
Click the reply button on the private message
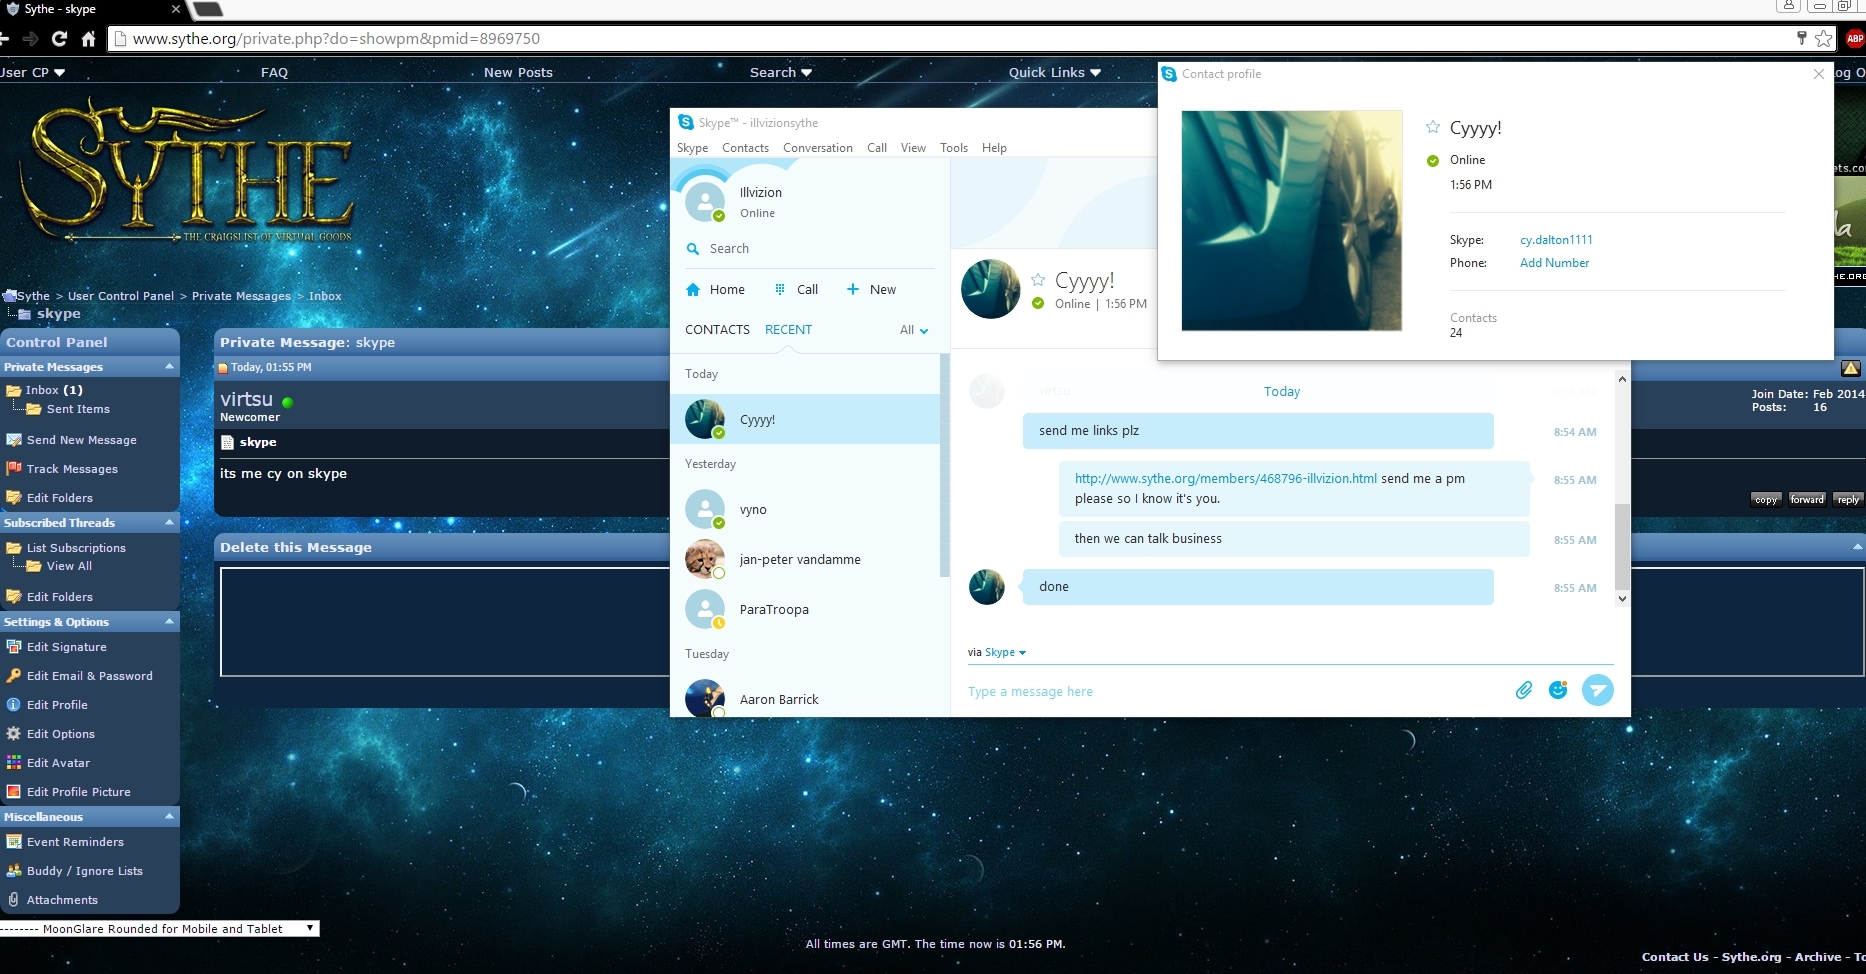click(1848, 500)
